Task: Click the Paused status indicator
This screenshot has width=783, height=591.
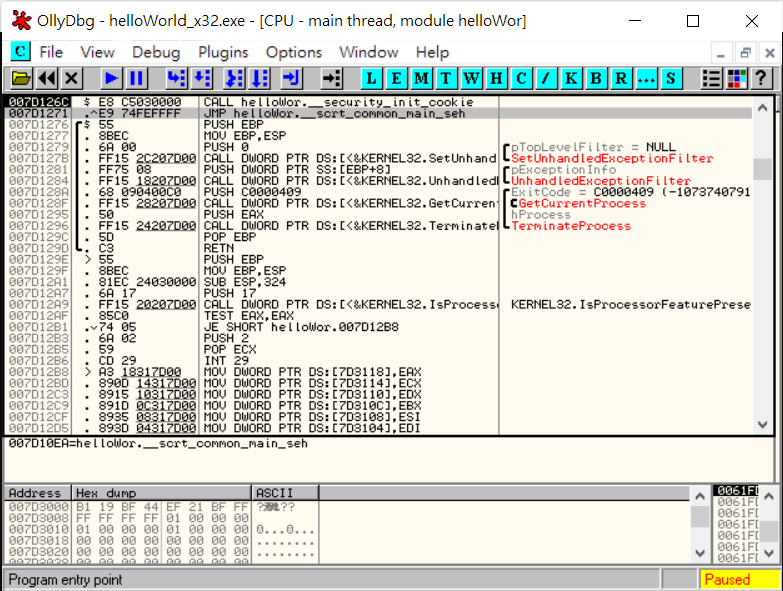Action: [738, 580]
